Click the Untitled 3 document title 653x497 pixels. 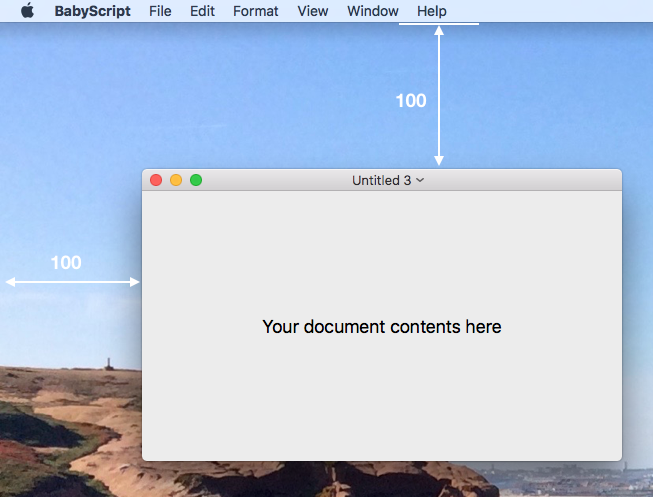(x=381, y=180)
